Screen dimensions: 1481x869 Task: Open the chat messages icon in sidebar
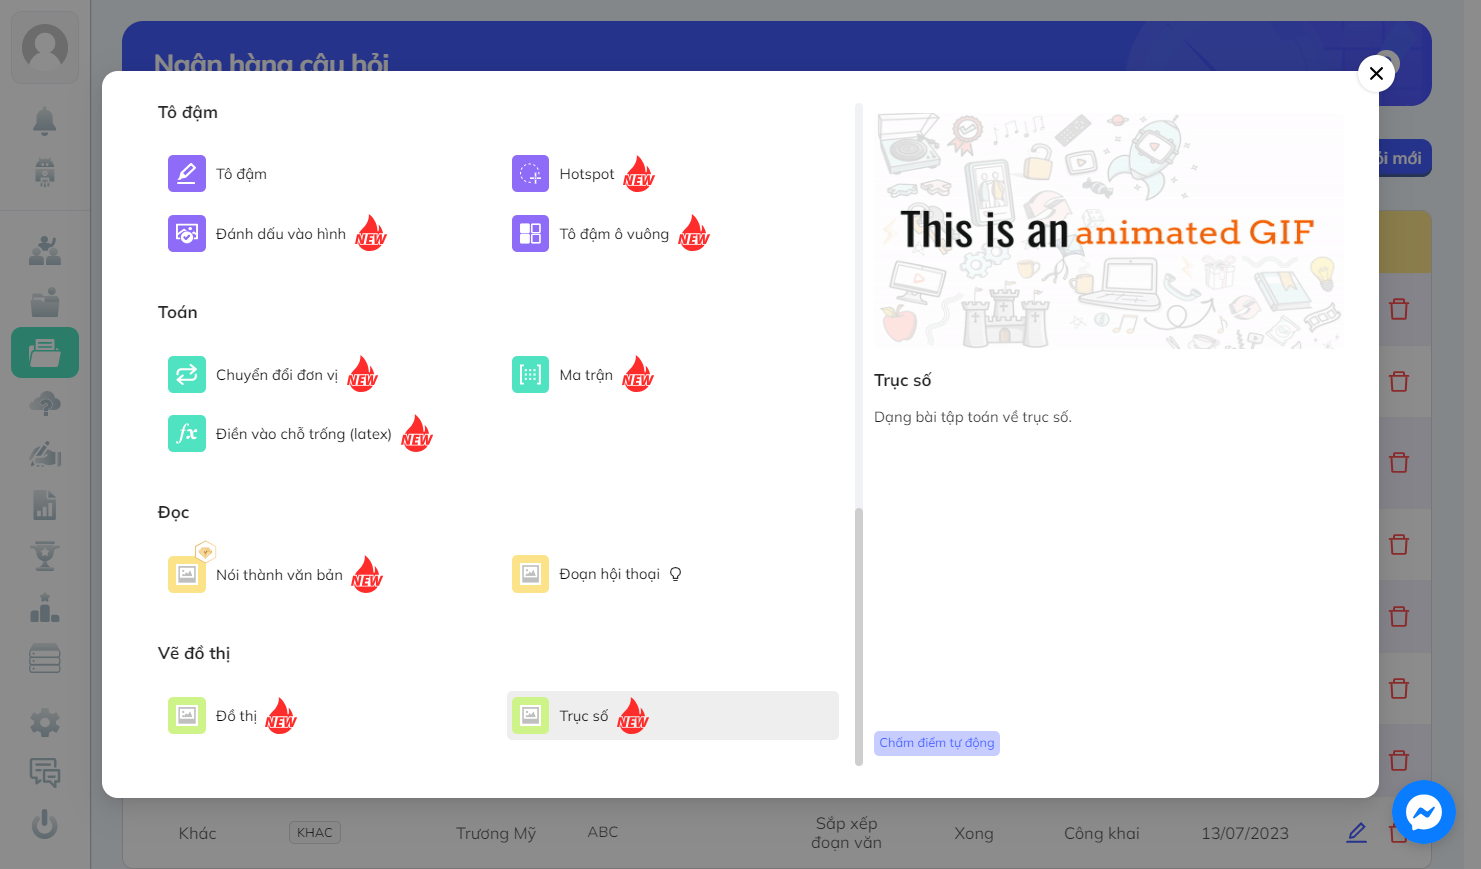(x=45, y=772)
